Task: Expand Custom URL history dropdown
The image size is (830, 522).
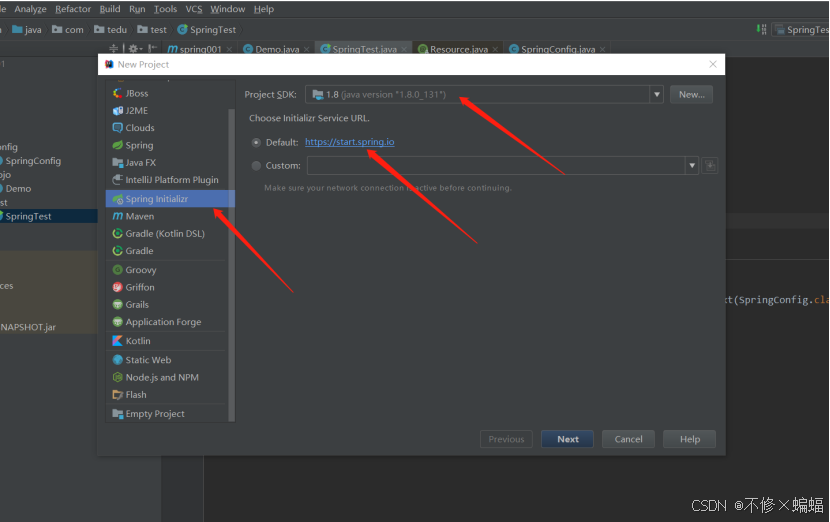Action: click(x=692, y=166)
